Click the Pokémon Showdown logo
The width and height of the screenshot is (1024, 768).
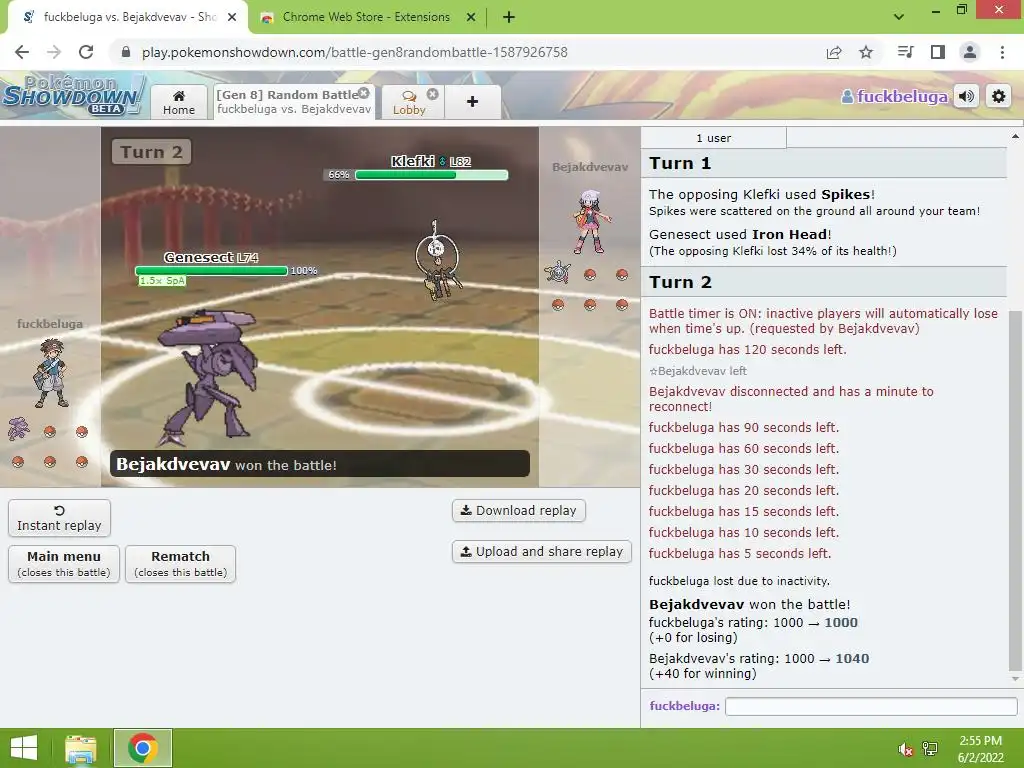pos(72,95)
